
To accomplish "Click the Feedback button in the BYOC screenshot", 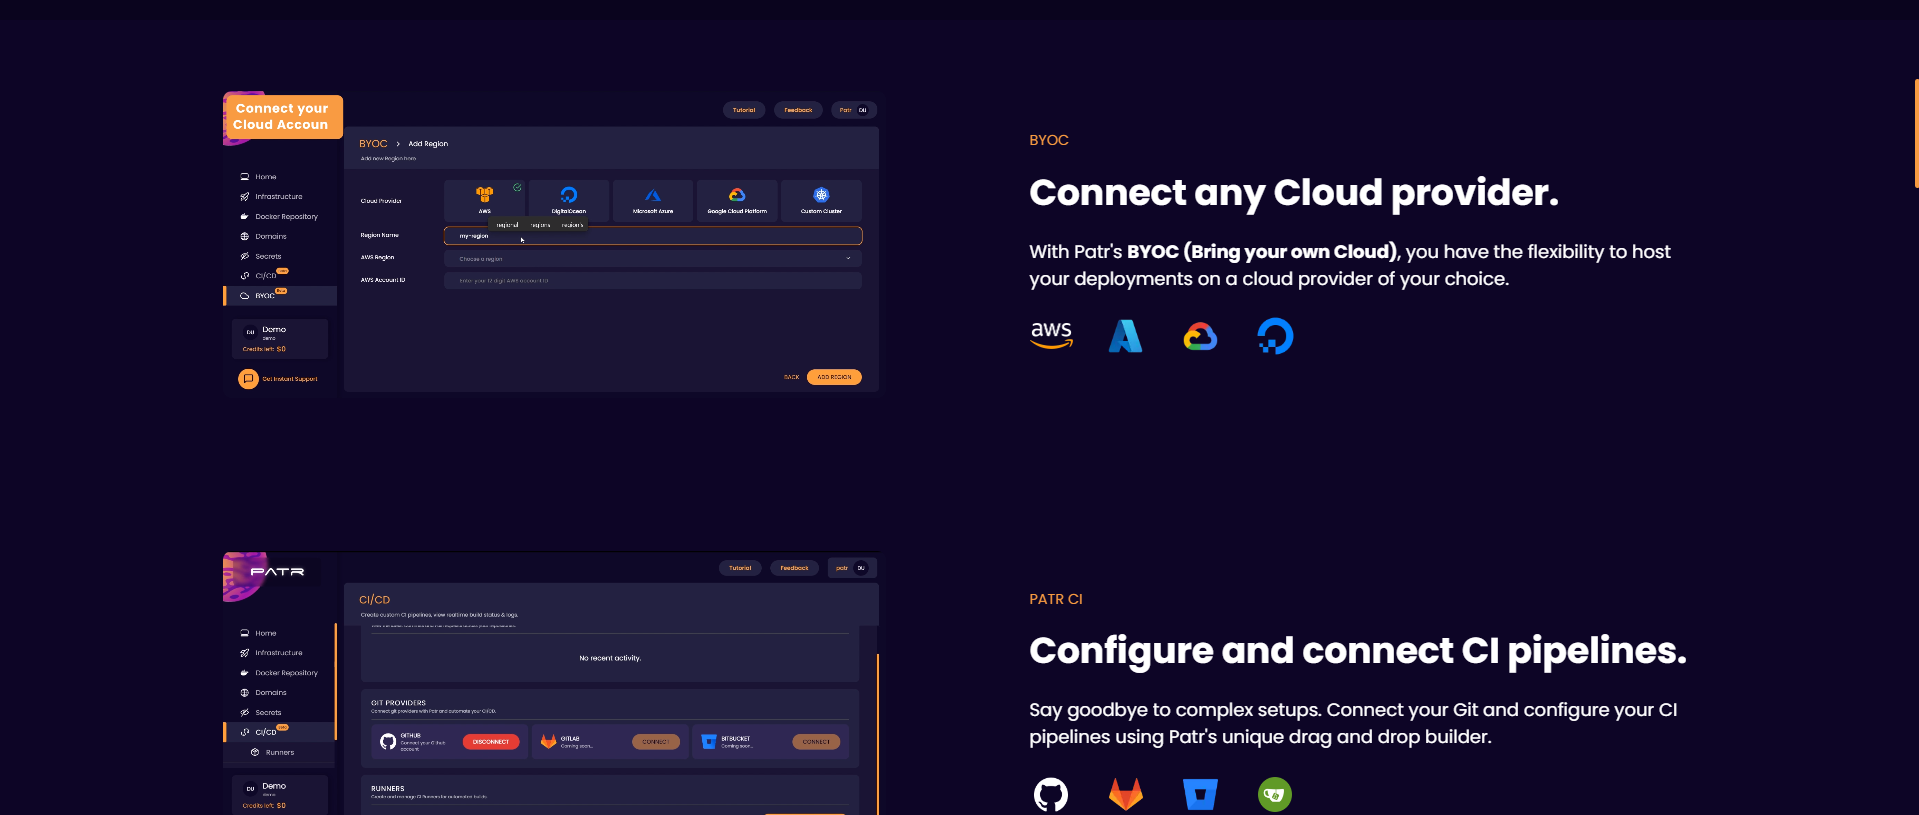I will (798, 110).
